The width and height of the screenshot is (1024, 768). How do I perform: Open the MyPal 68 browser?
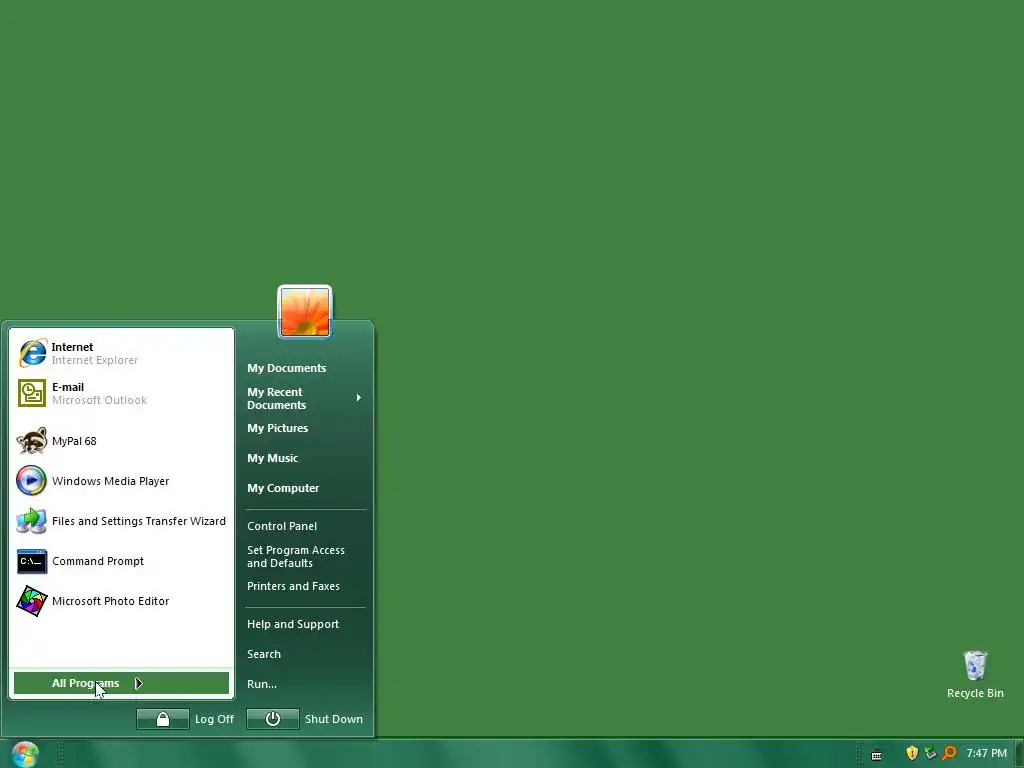pyautogui.click(x=121, y=441)
